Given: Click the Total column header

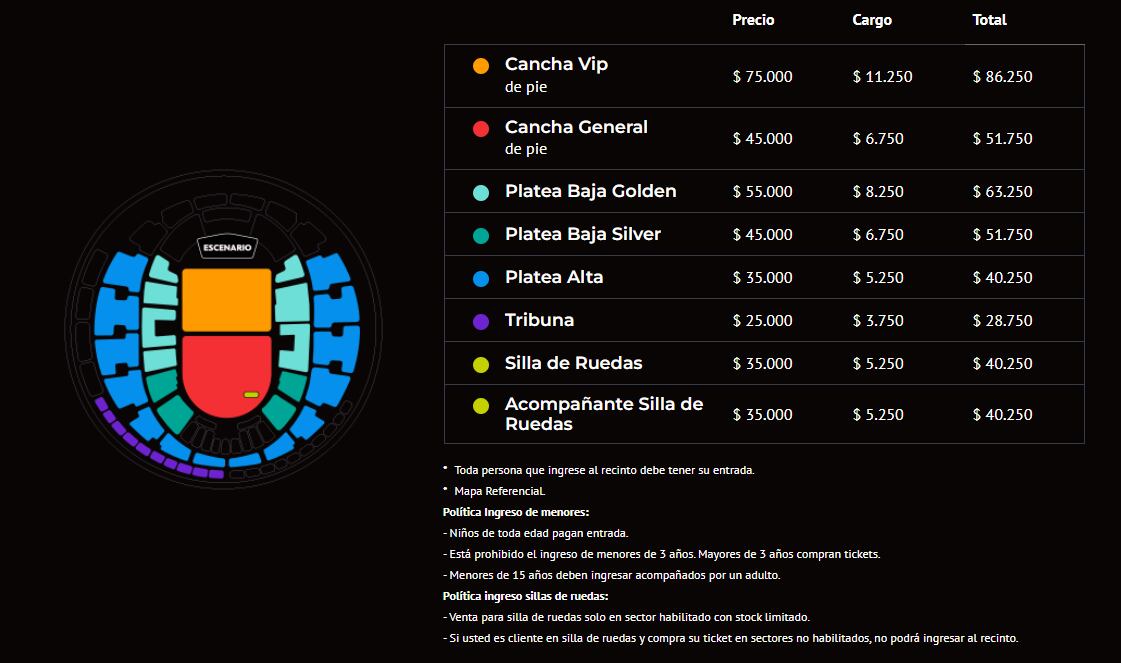Looking at the screenshot, I should click(989, 20).
